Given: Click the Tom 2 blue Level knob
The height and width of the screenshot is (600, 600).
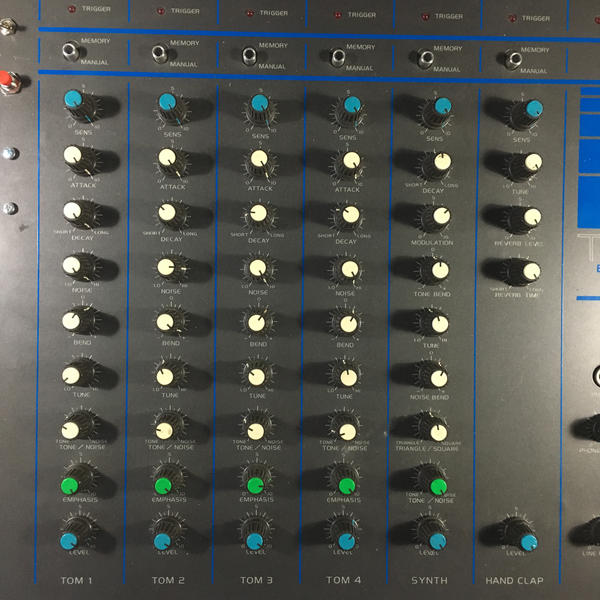Looking at the screenshot, I should 162,541.
